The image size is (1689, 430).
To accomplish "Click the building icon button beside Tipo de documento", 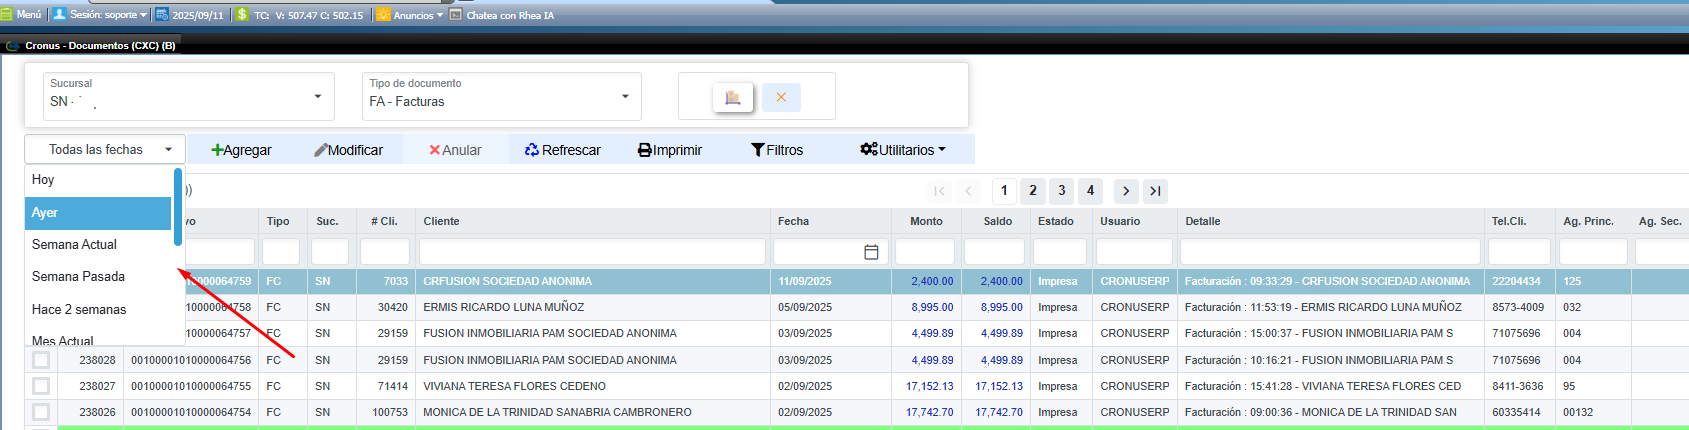I will click(733, 97).
